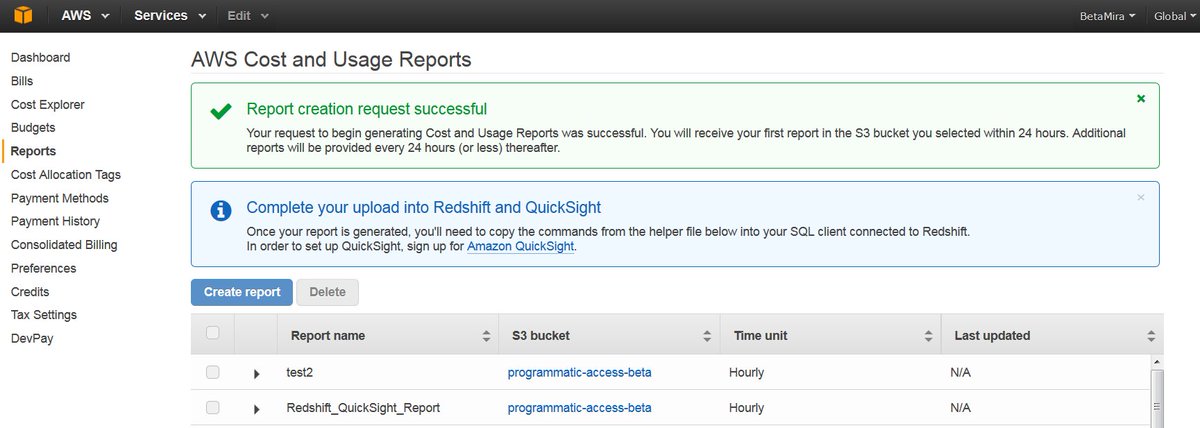This screenshot has height=428, width=1200.
Task: Select Reports in the sidebar
Action: [x=34, y=151]
